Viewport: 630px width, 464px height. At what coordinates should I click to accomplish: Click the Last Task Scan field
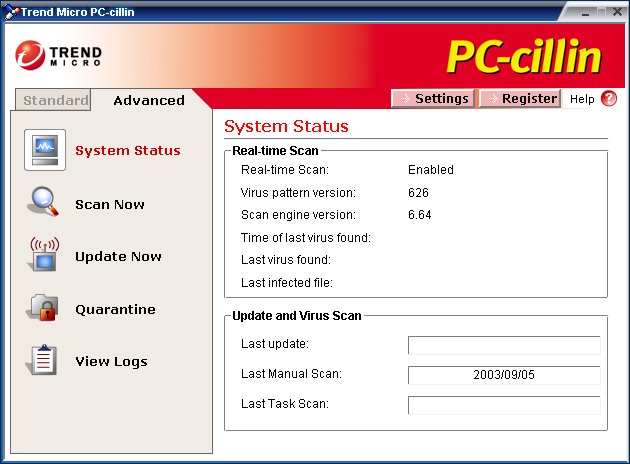(504, 405)
